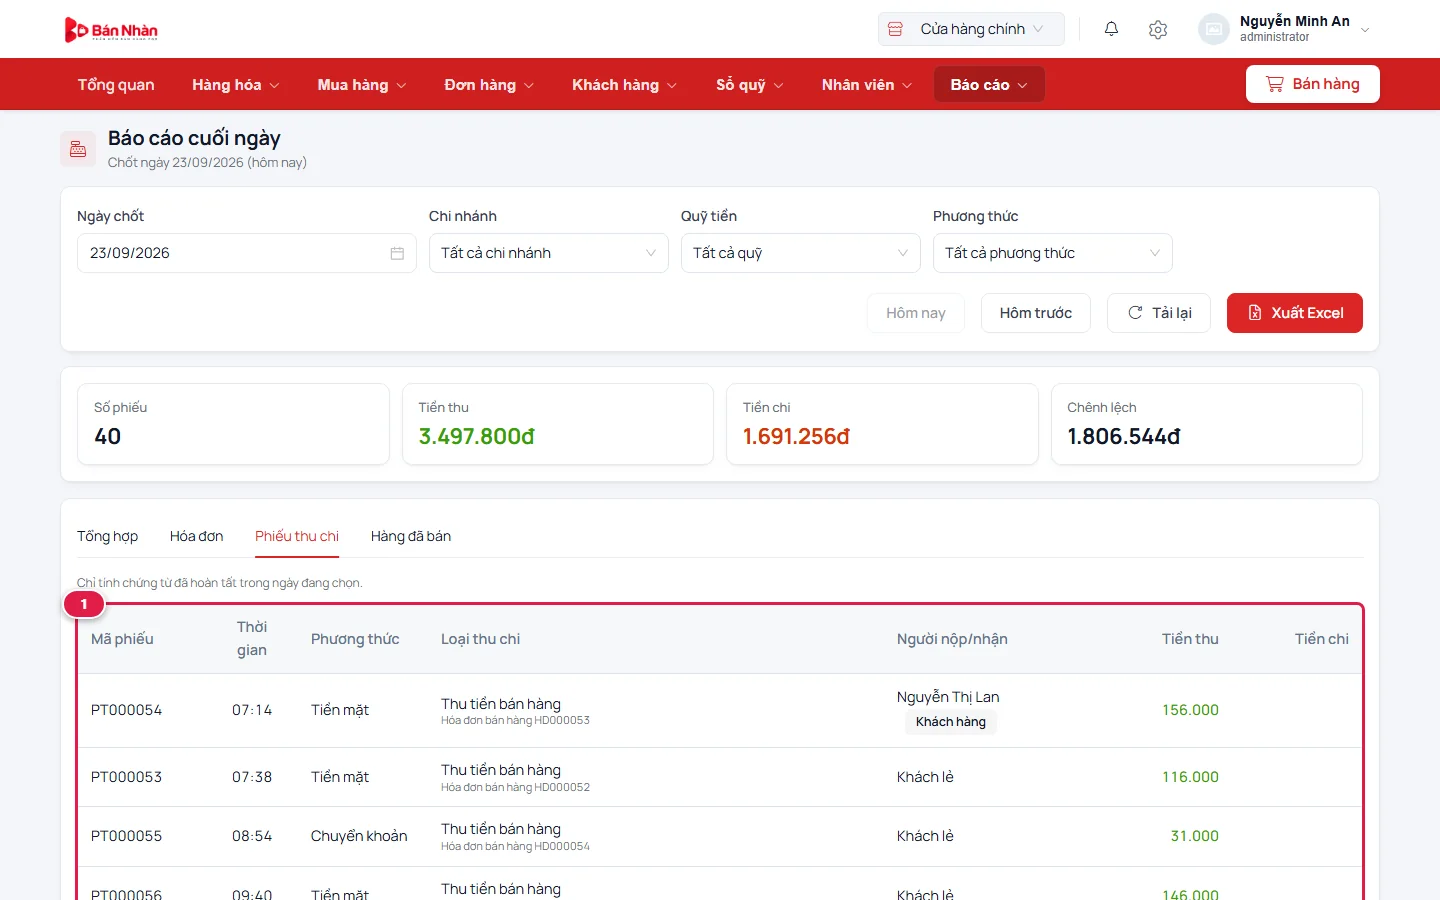Click voucher code PT000055

126,836
